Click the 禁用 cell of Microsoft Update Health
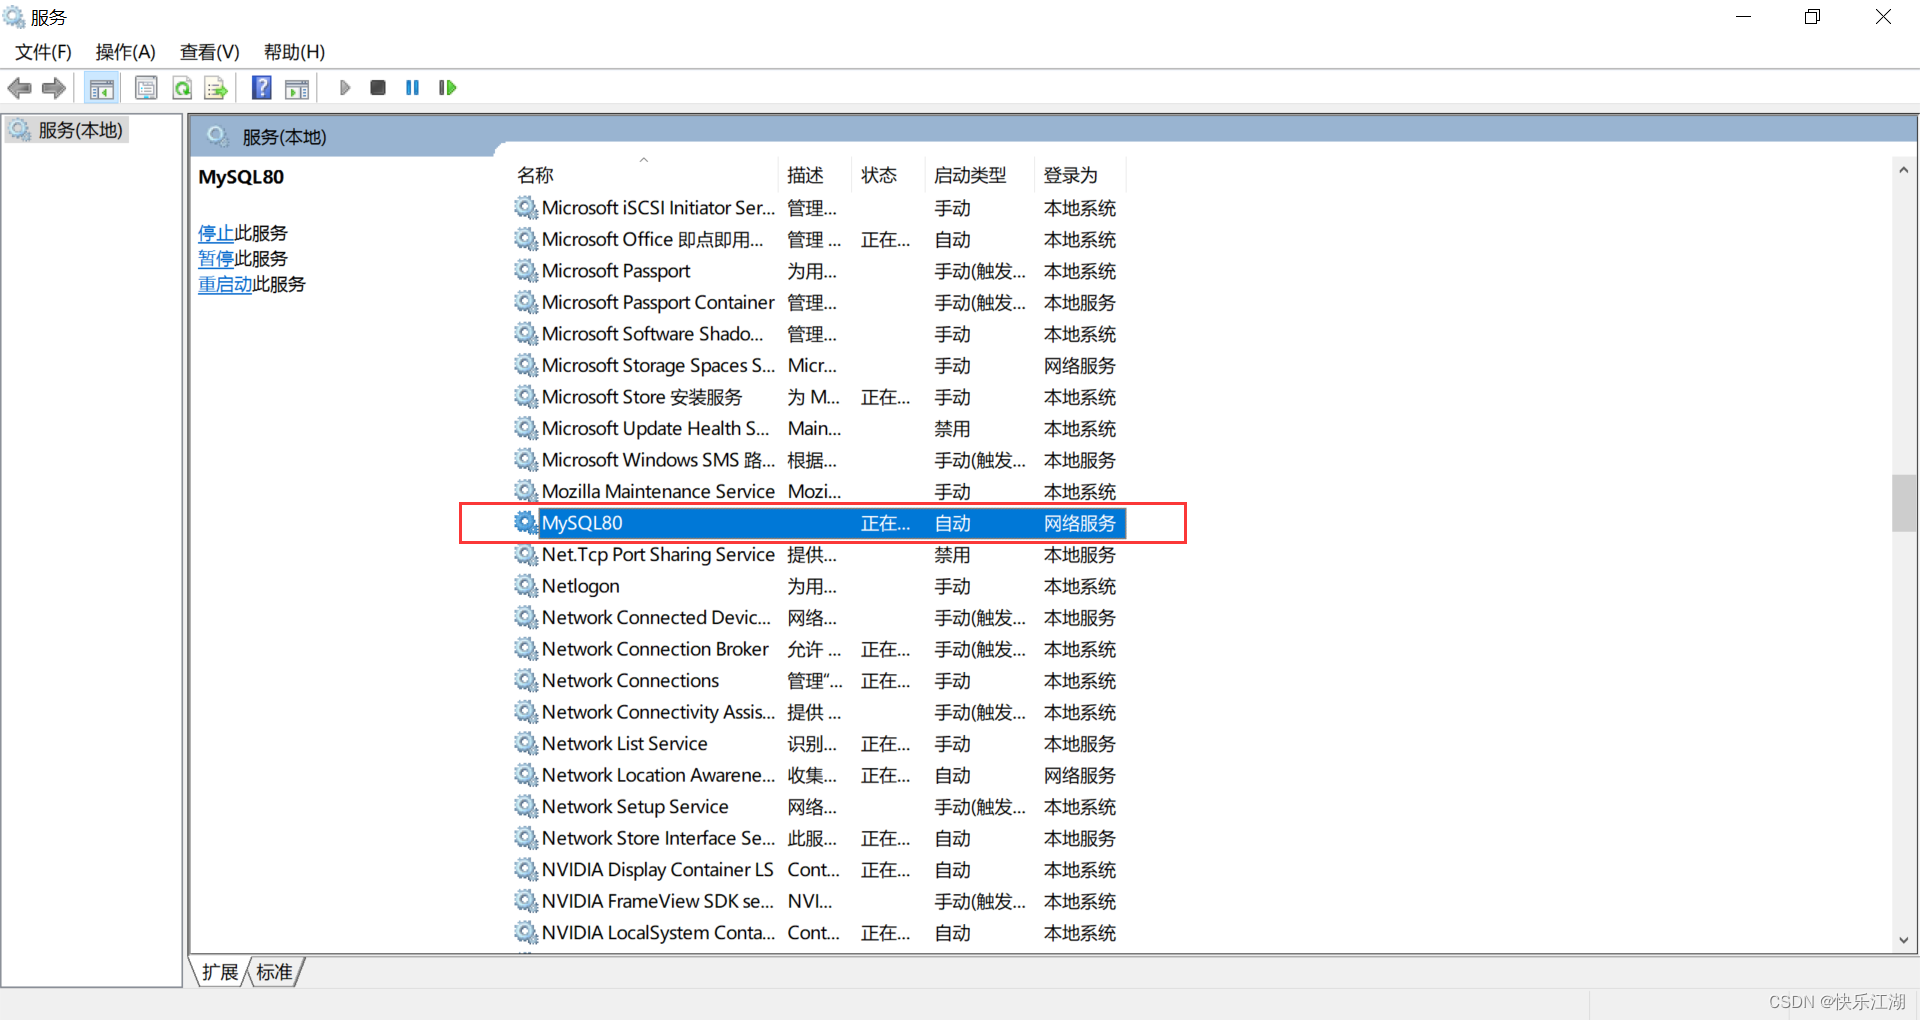 point(952,428)
